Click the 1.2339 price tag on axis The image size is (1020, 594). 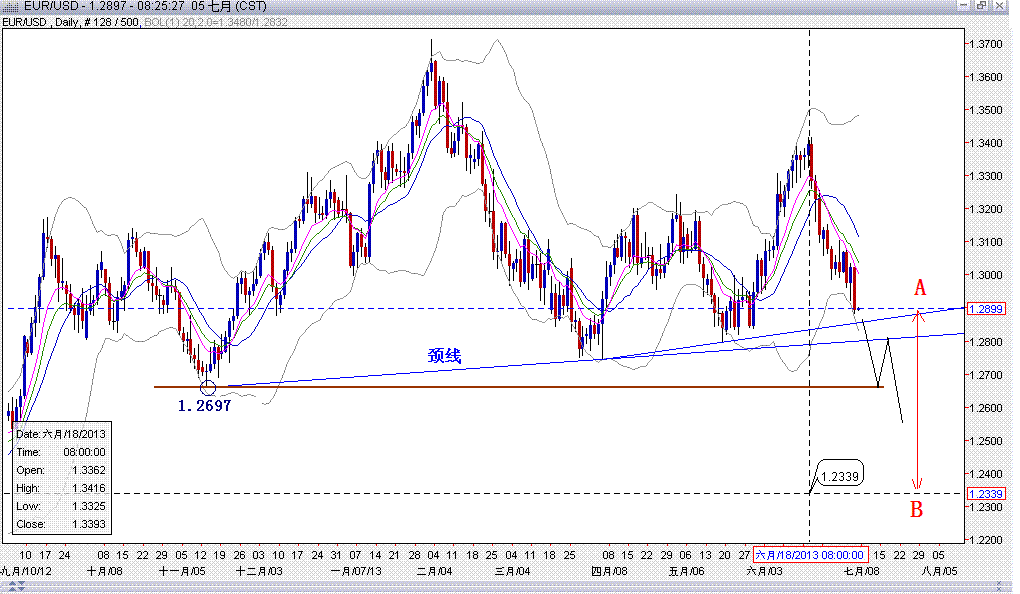coord(986,494)
